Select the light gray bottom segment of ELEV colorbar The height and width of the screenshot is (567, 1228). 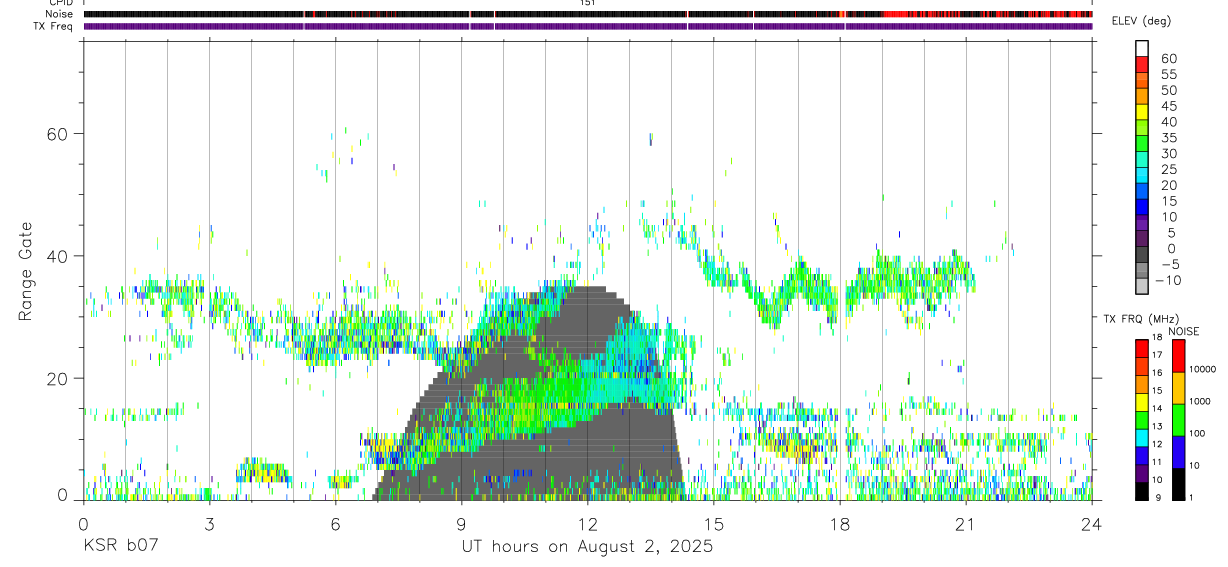(x=1142, y=286)
